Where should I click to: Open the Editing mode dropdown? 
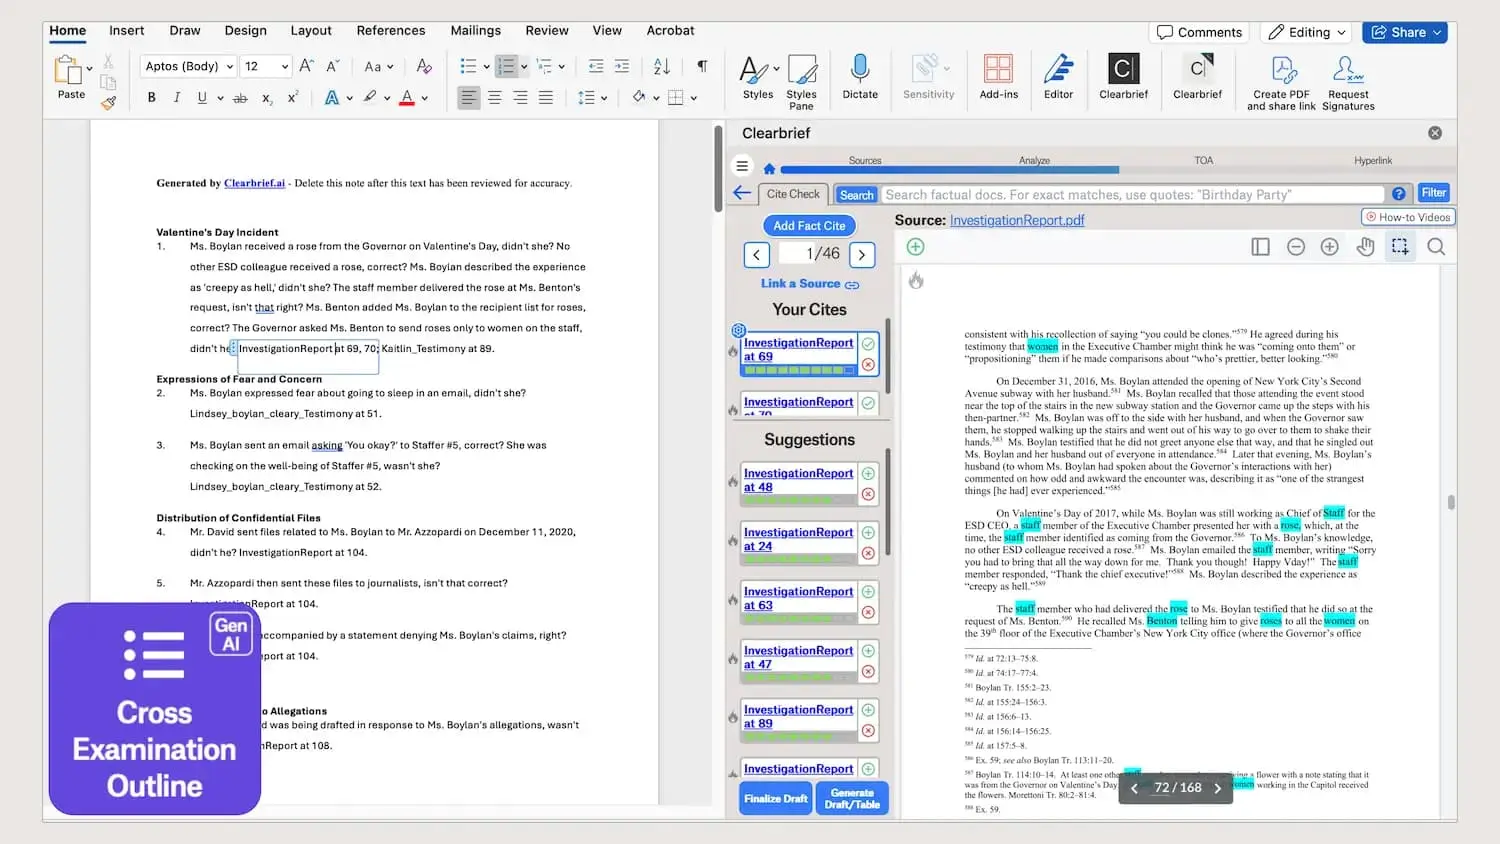[x=1306, y=31]
